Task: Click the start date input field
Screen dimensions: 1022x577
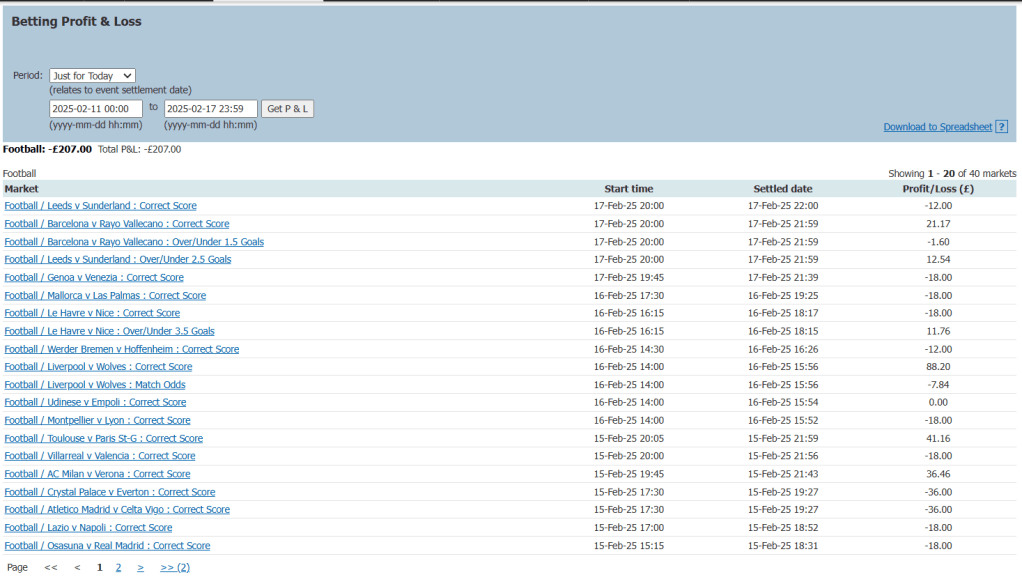Action: (96, 108)
